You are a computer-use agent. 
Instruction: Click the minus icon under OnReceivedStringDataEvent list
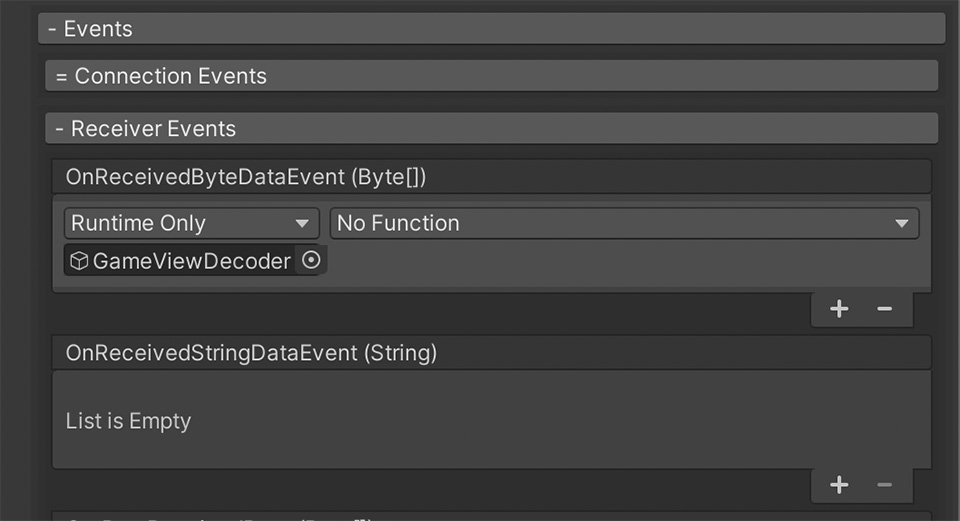coord(884,485)
